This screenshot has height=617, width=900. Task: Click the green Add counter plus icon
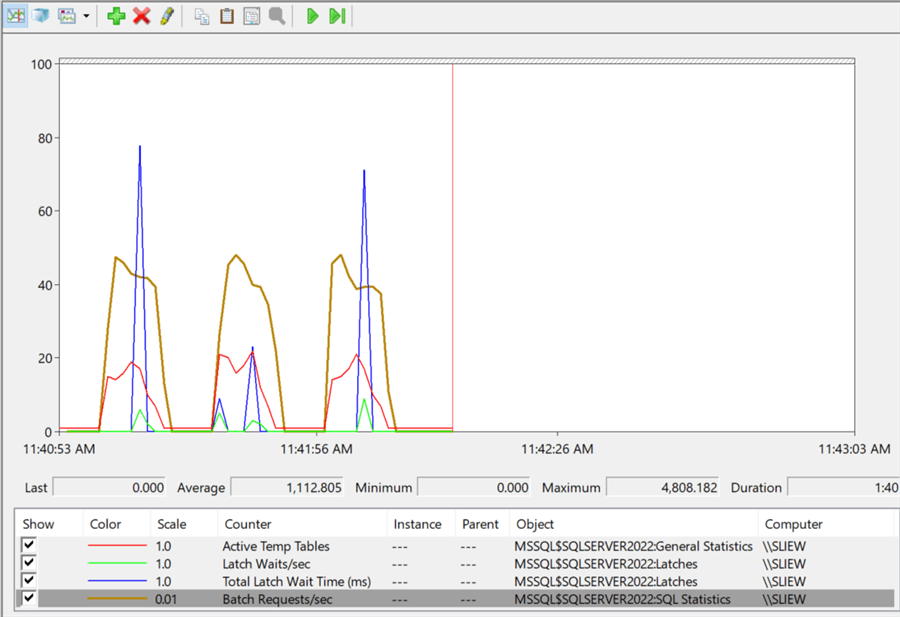pos(116,15)
